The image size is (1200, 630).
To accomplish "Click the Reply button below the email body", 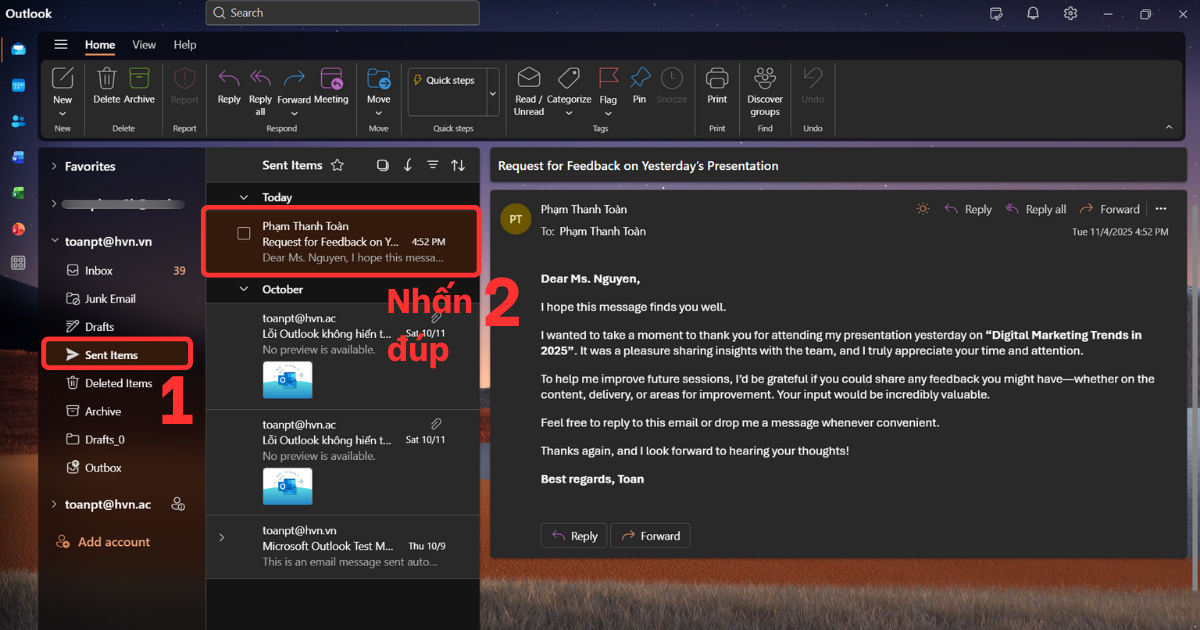I will [573, 535].
